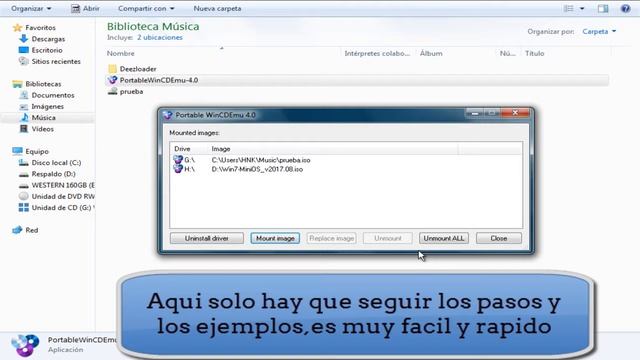This screenshot has height=360, width=640.
Task: Open the view options dropdown arrow
Action: coord(582,8)
